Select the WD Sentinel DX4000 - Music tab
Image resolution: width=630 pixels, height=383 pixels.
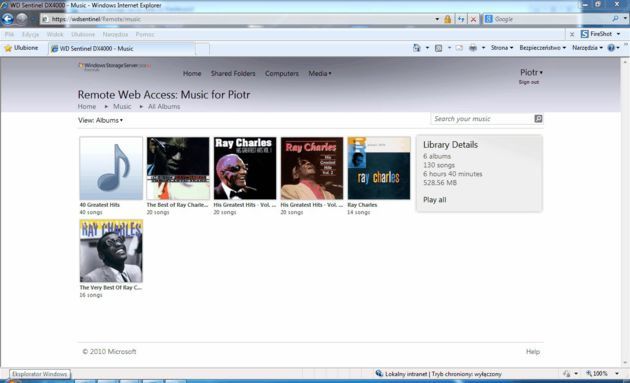pos(121,49)
